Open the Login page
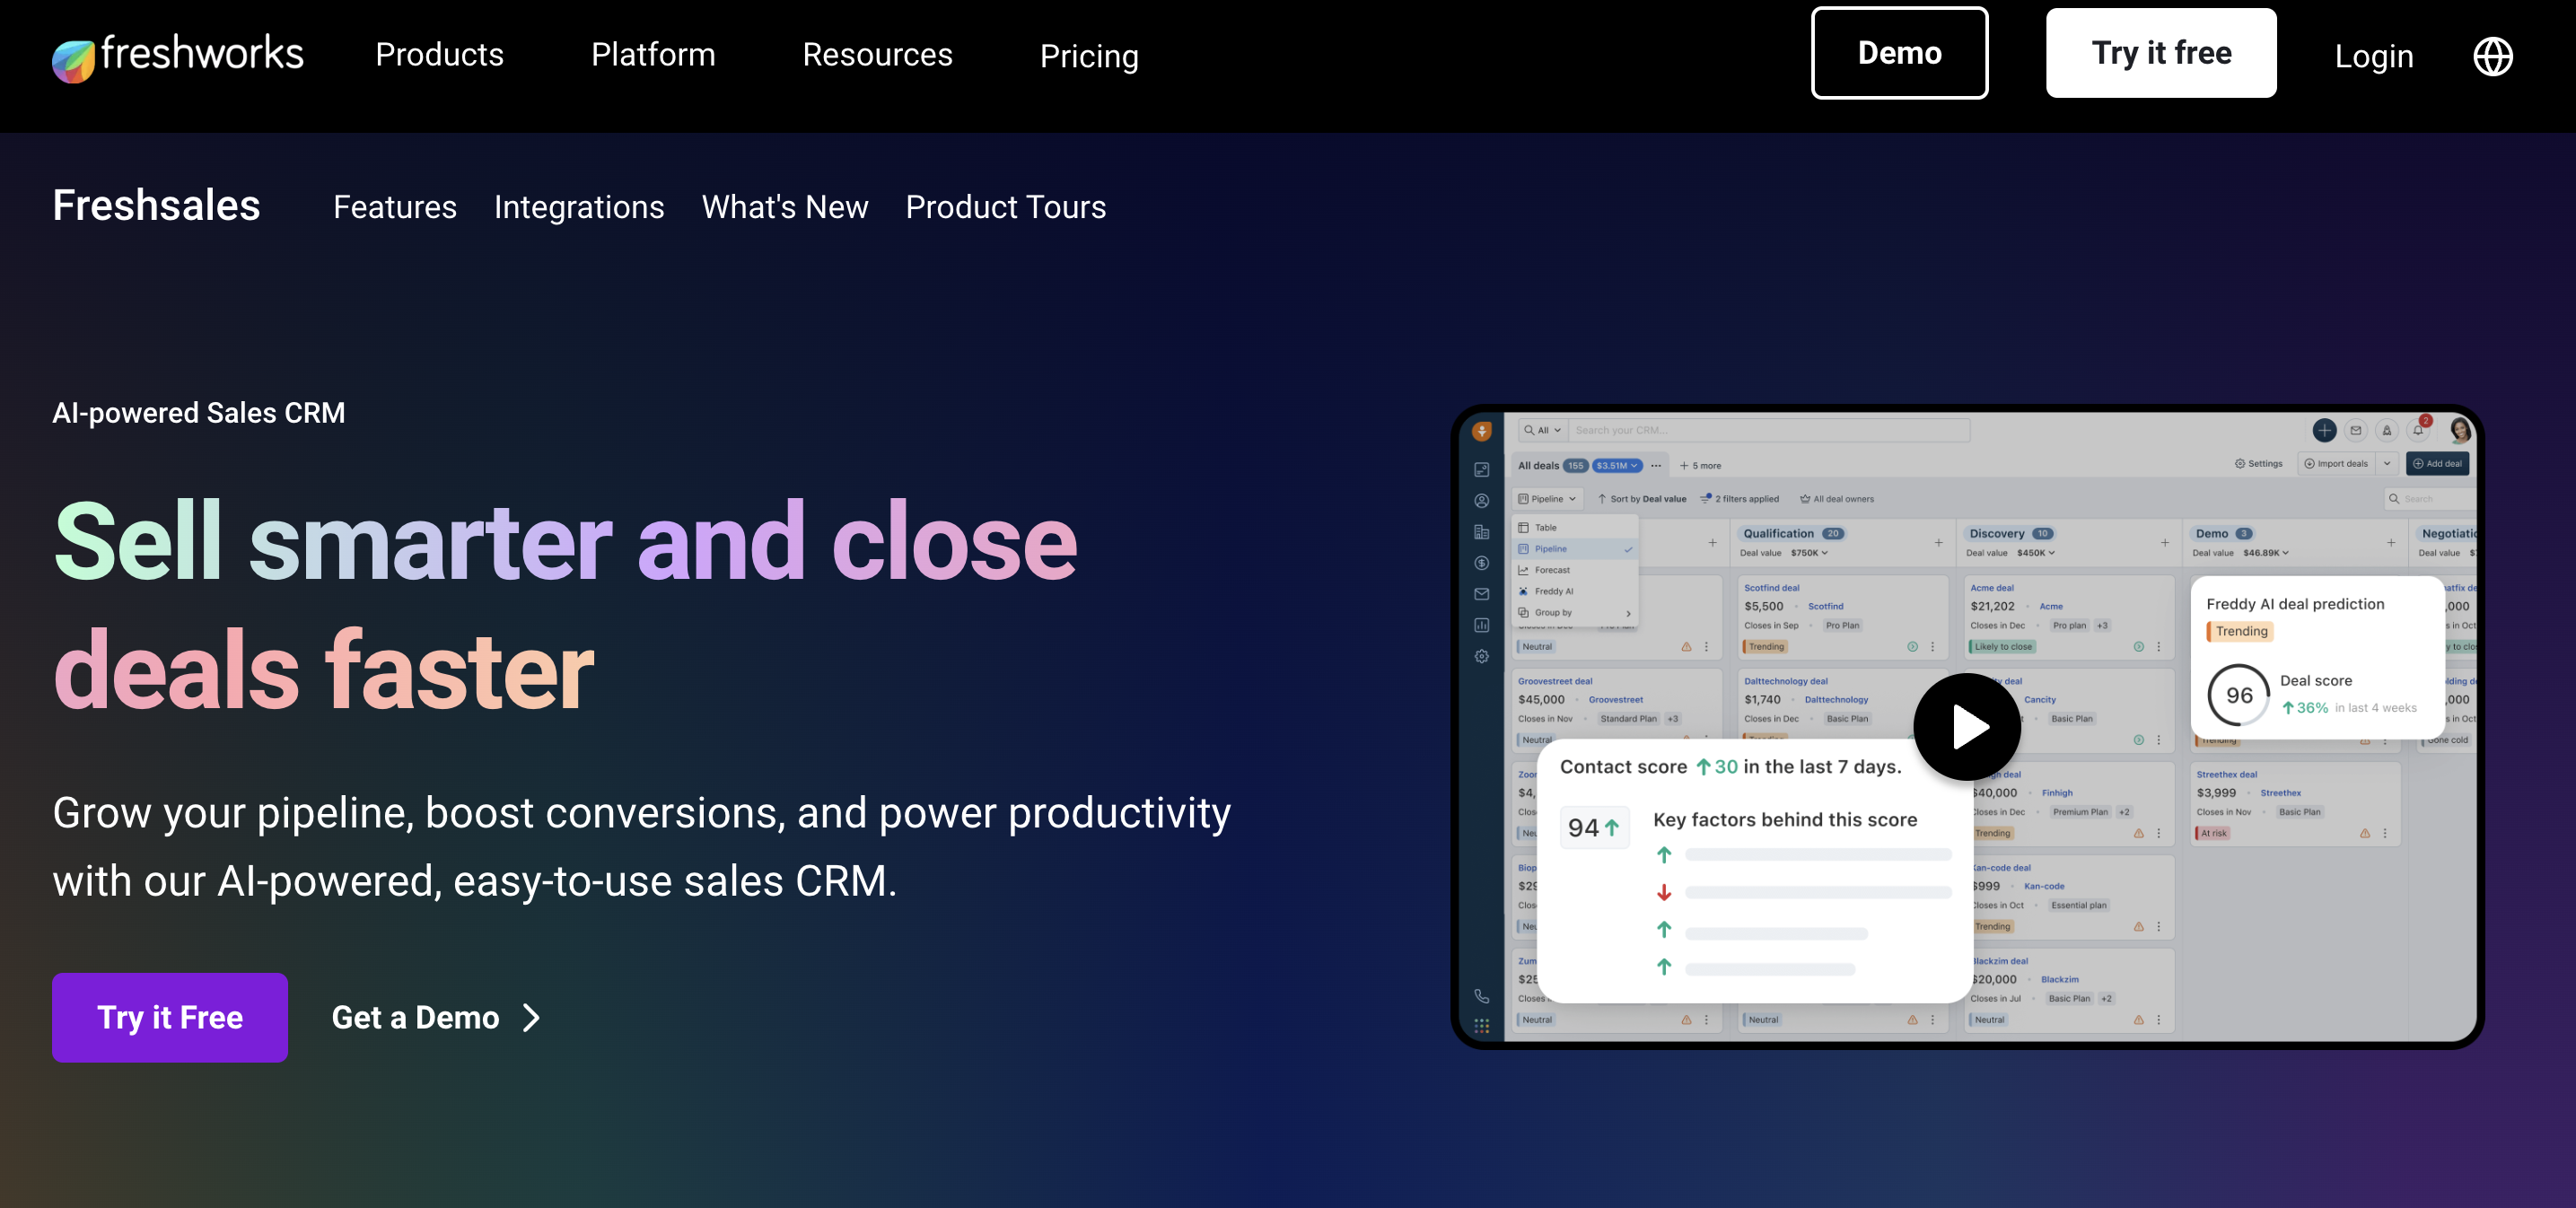The height and width of the screenshot is (1208, 2576). [x=2373, y=57]
